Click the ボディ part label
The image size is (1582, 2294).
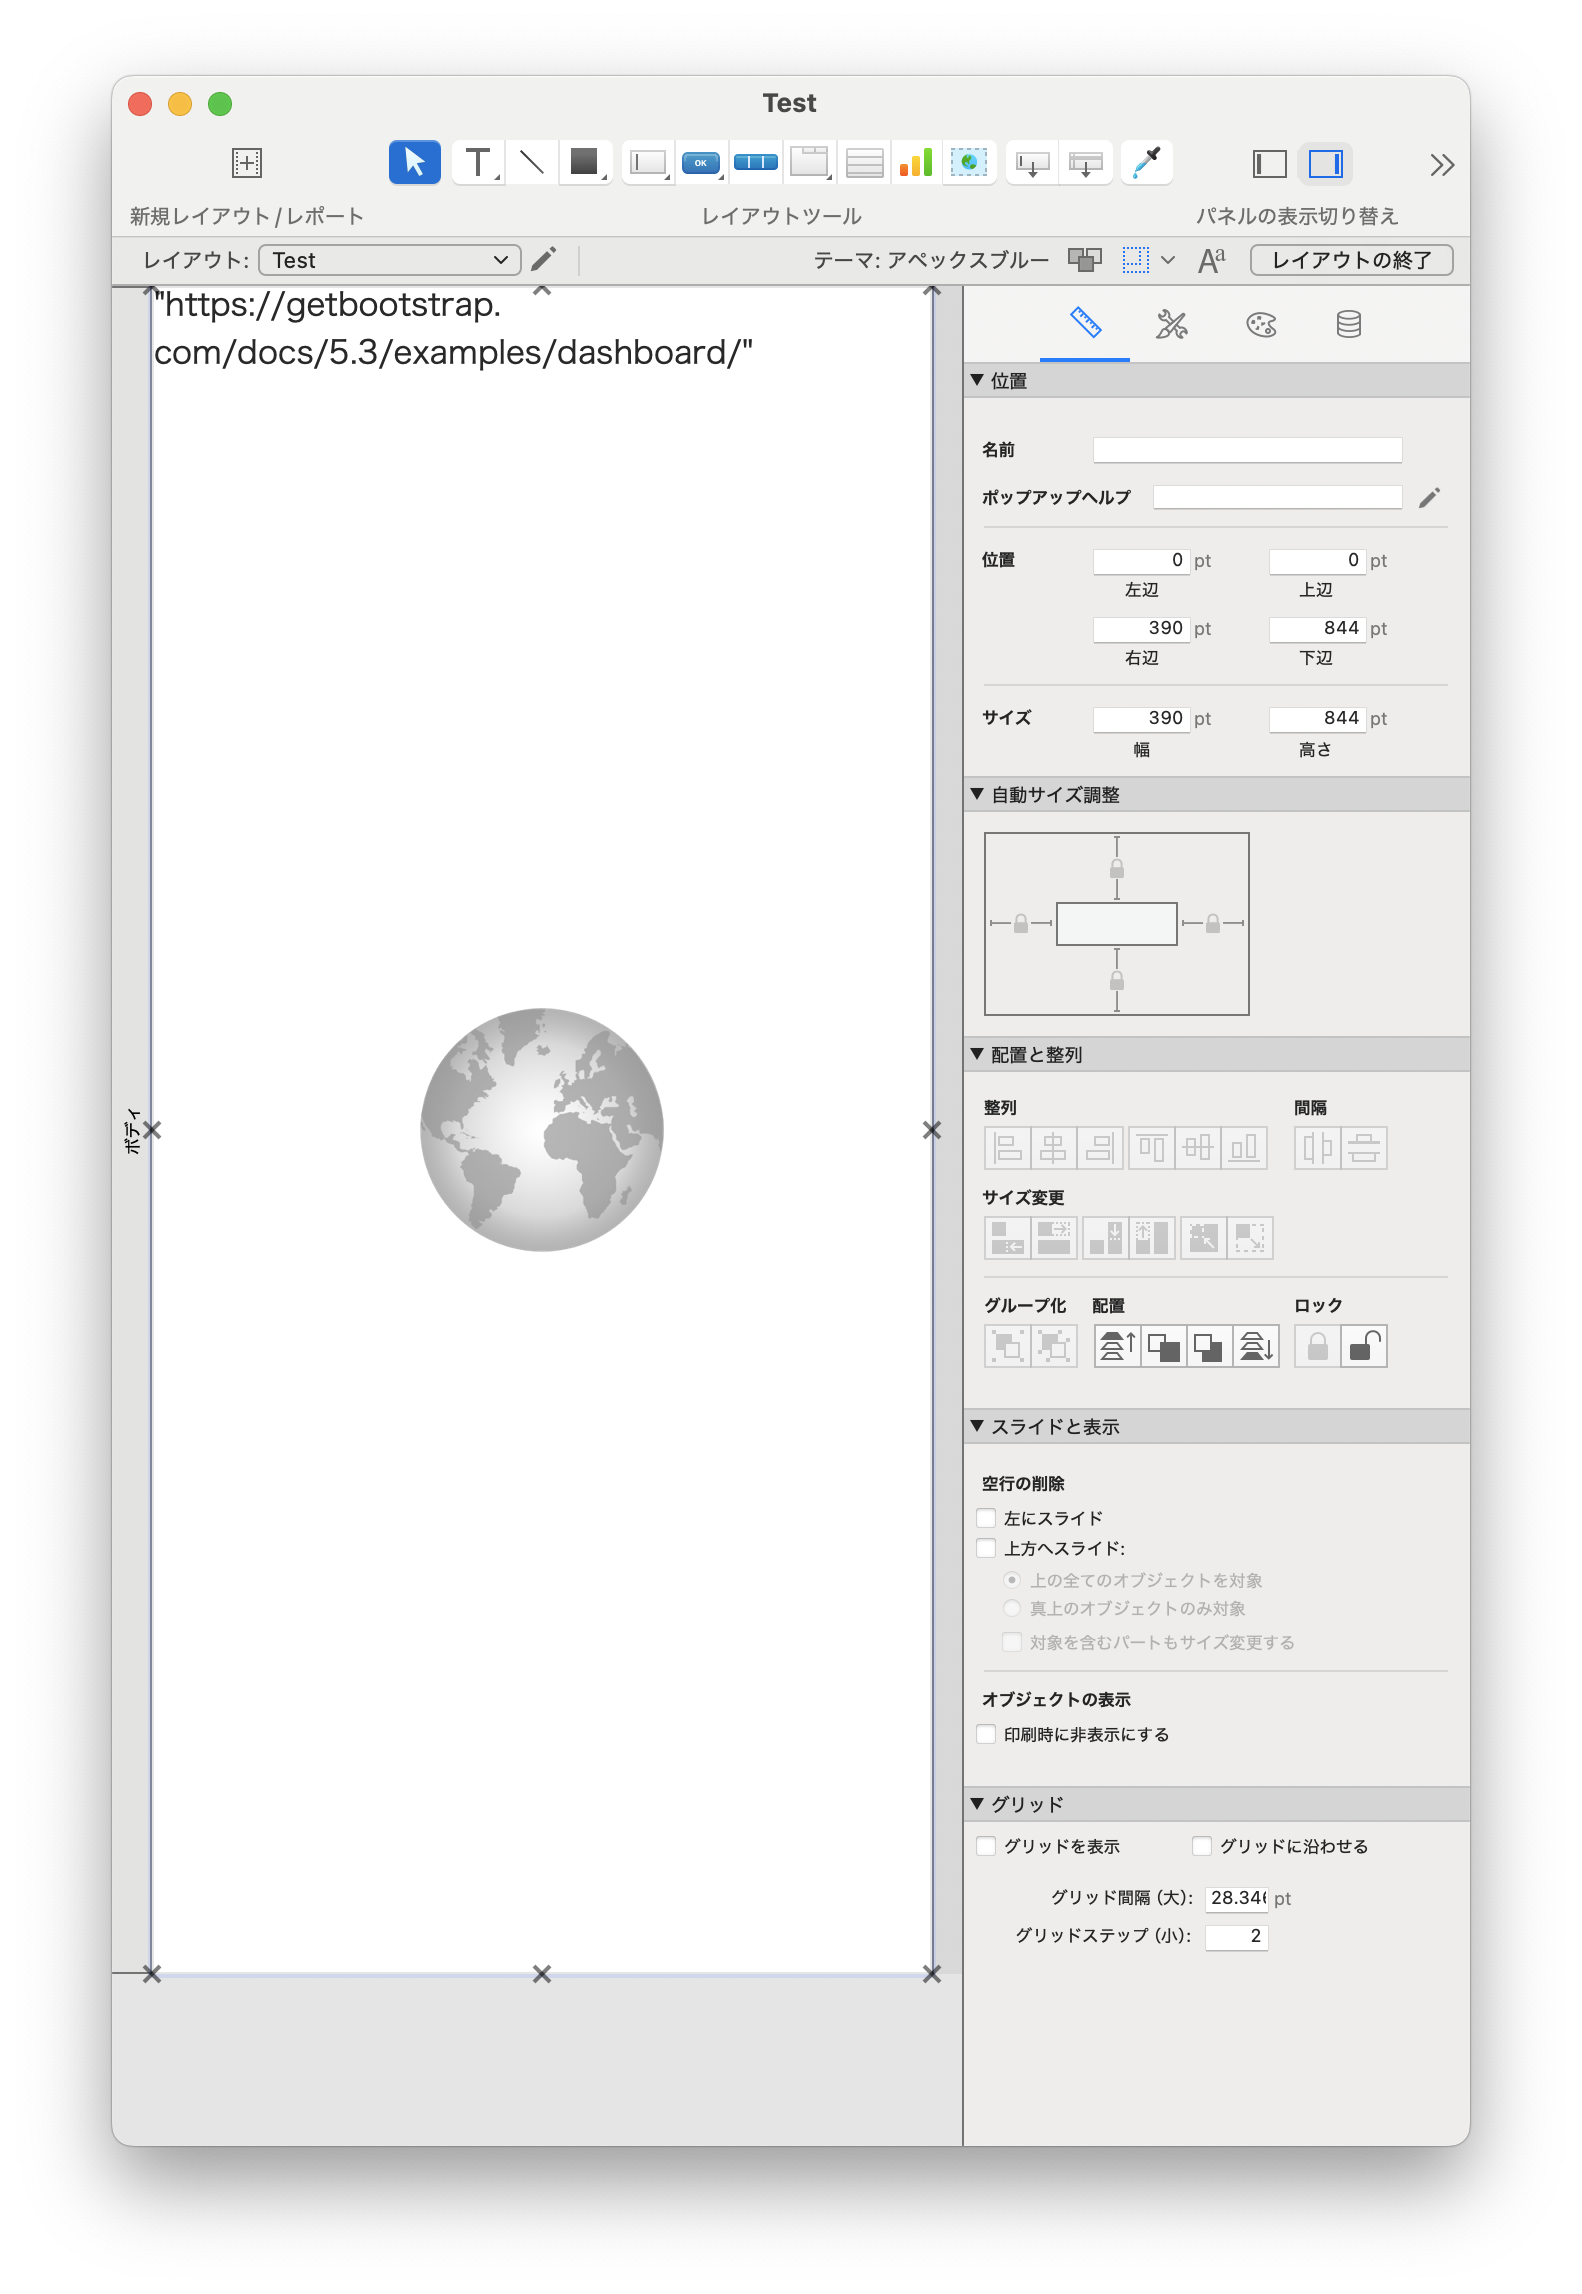tap(131, 1131)
